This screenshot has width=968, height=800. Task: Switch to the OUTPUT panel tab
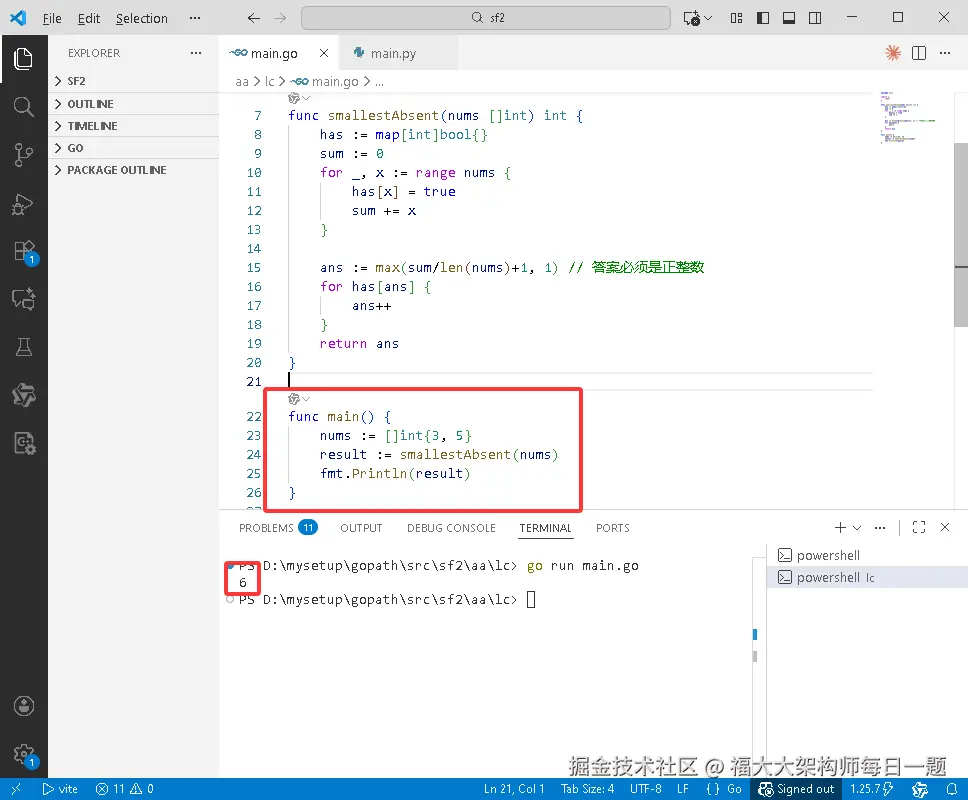[361, 528]
